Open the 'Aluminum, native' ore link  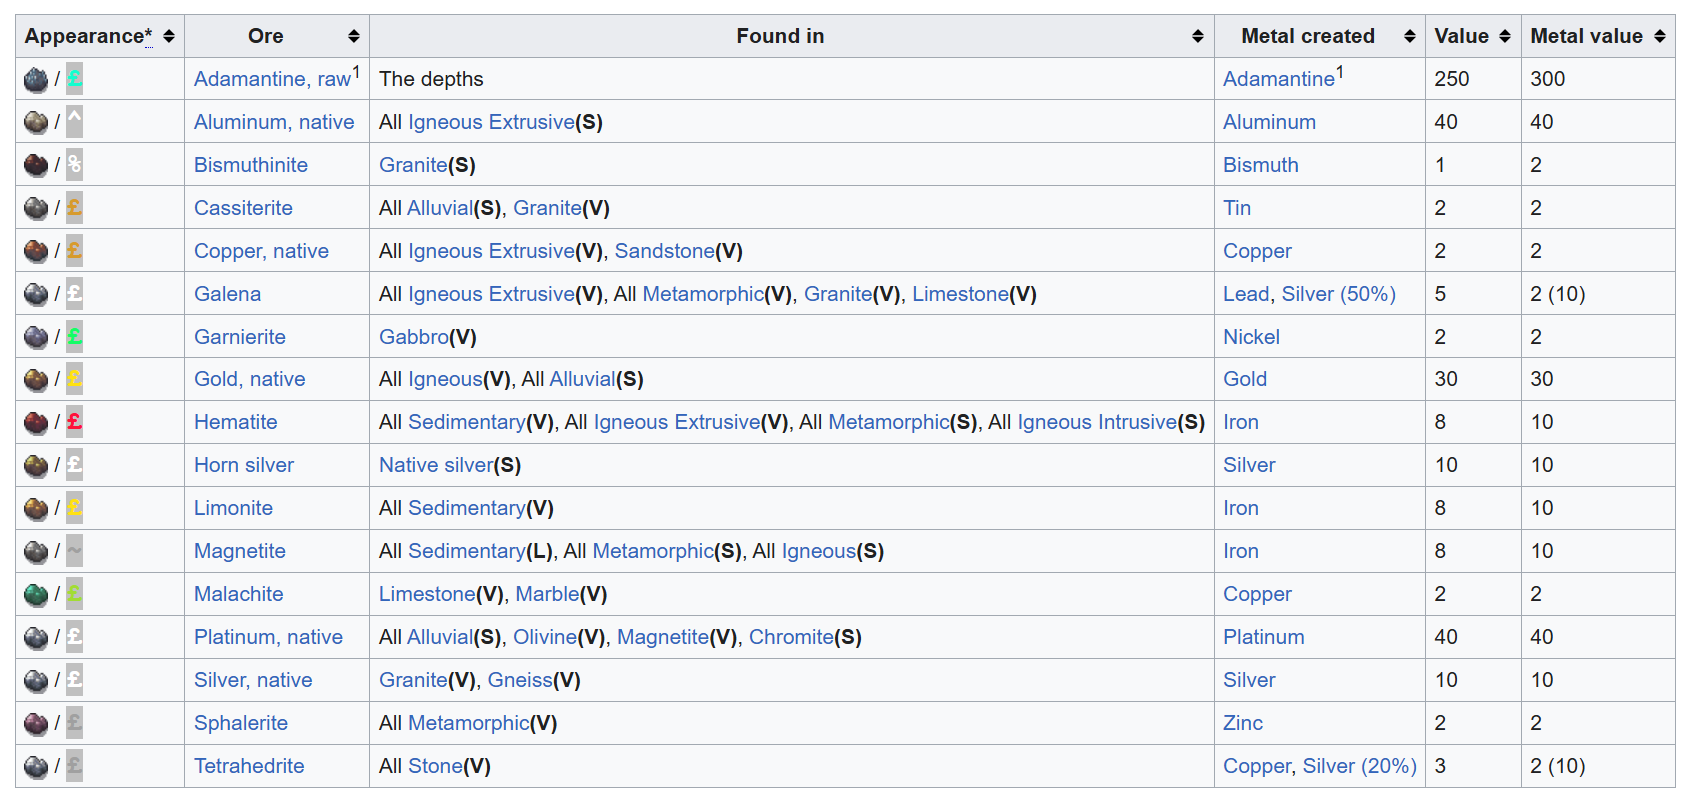(x=274, y=122)
